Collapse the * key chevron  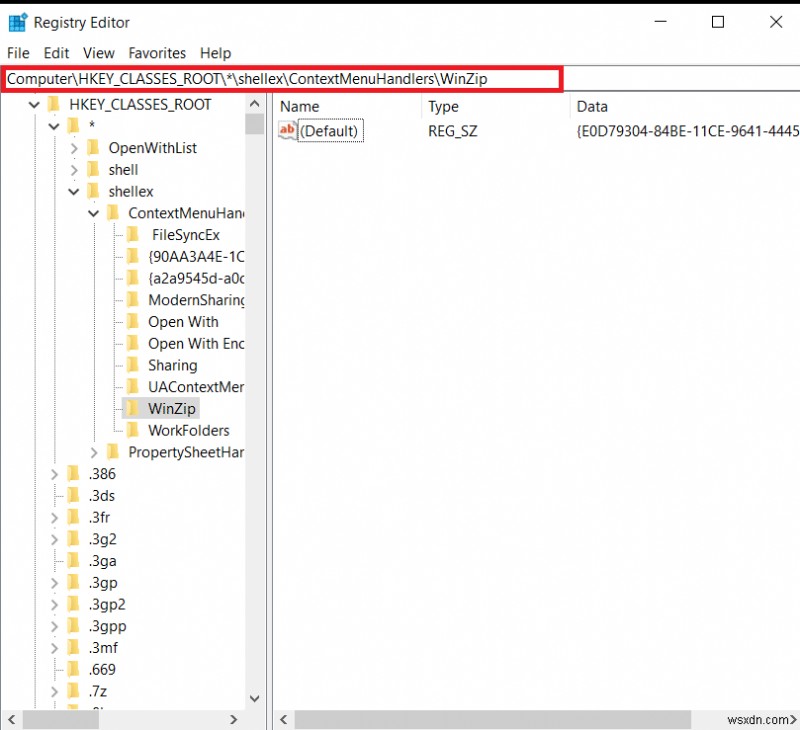point(54,126)
